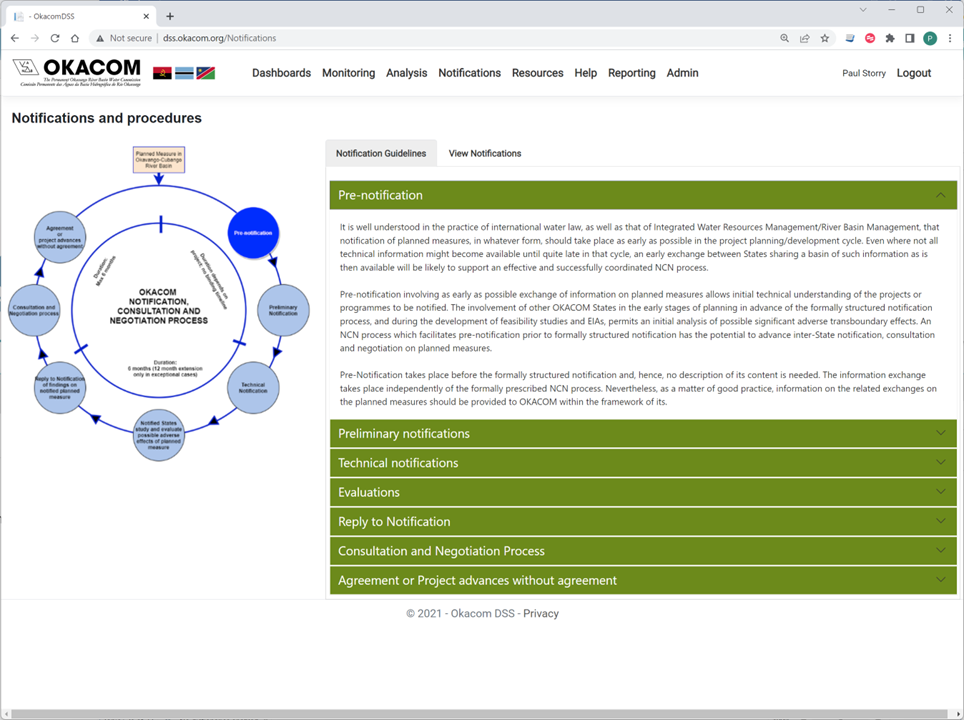Click the Privacy link in footer
Viewport: 964px width, 720px height.
[541, 614]
